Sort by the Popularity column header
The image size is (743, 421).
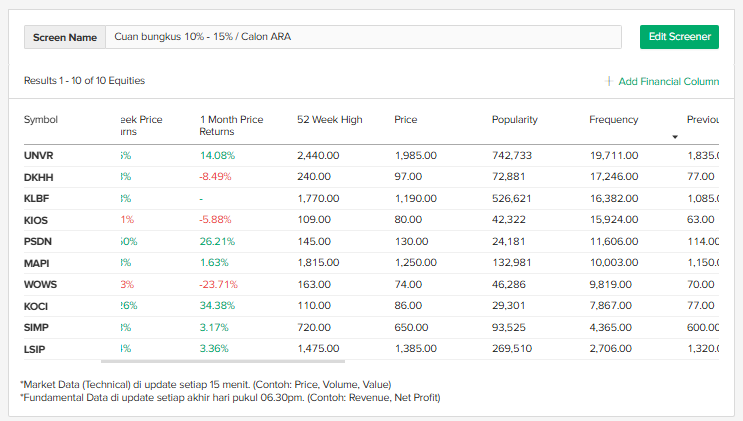coord(514,120)
